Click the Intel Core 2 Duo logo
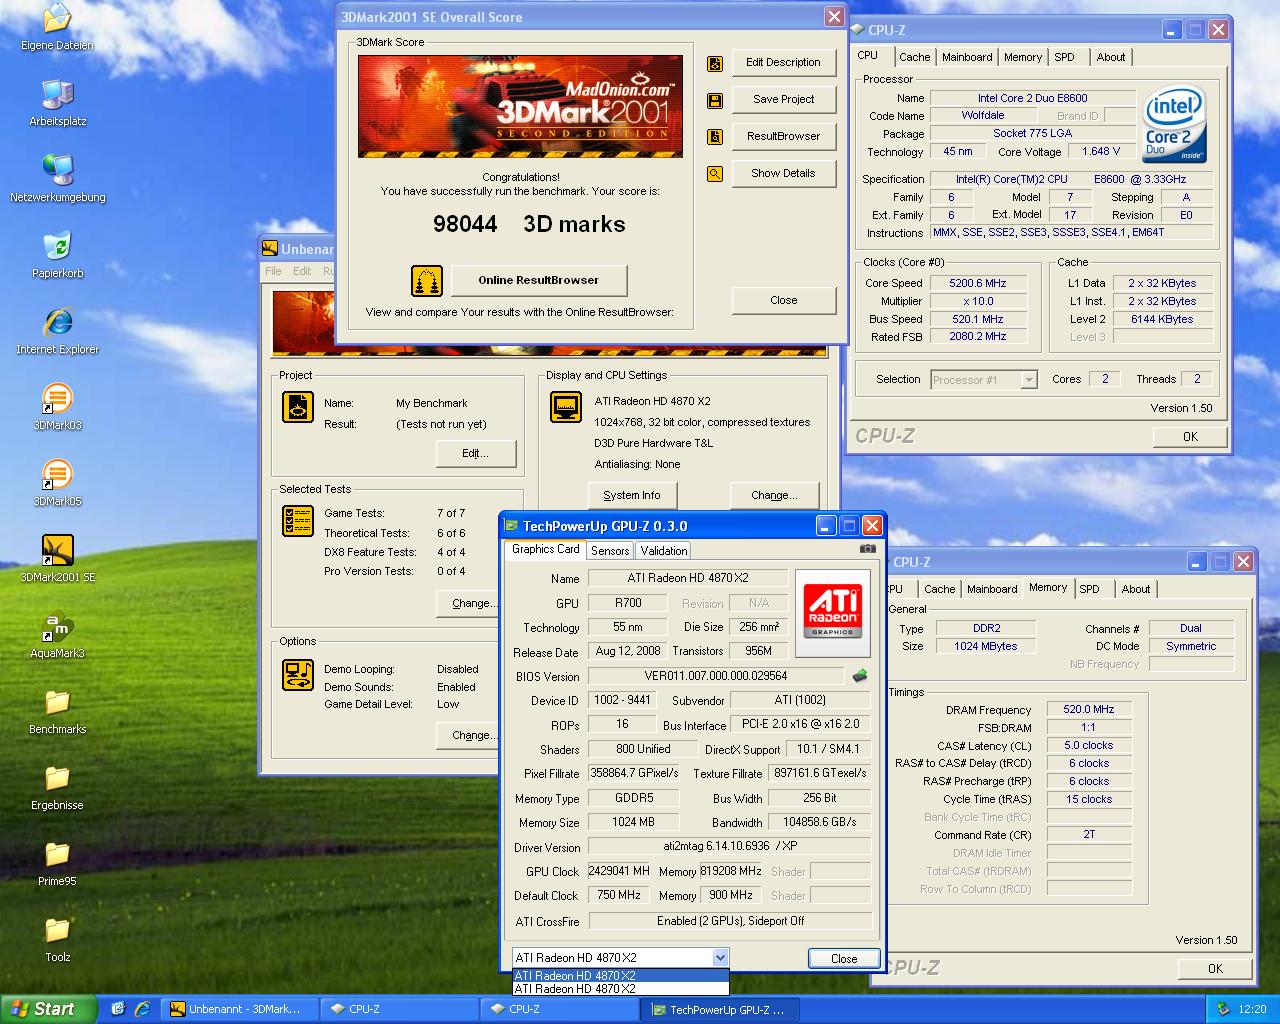 (1174, 125)
